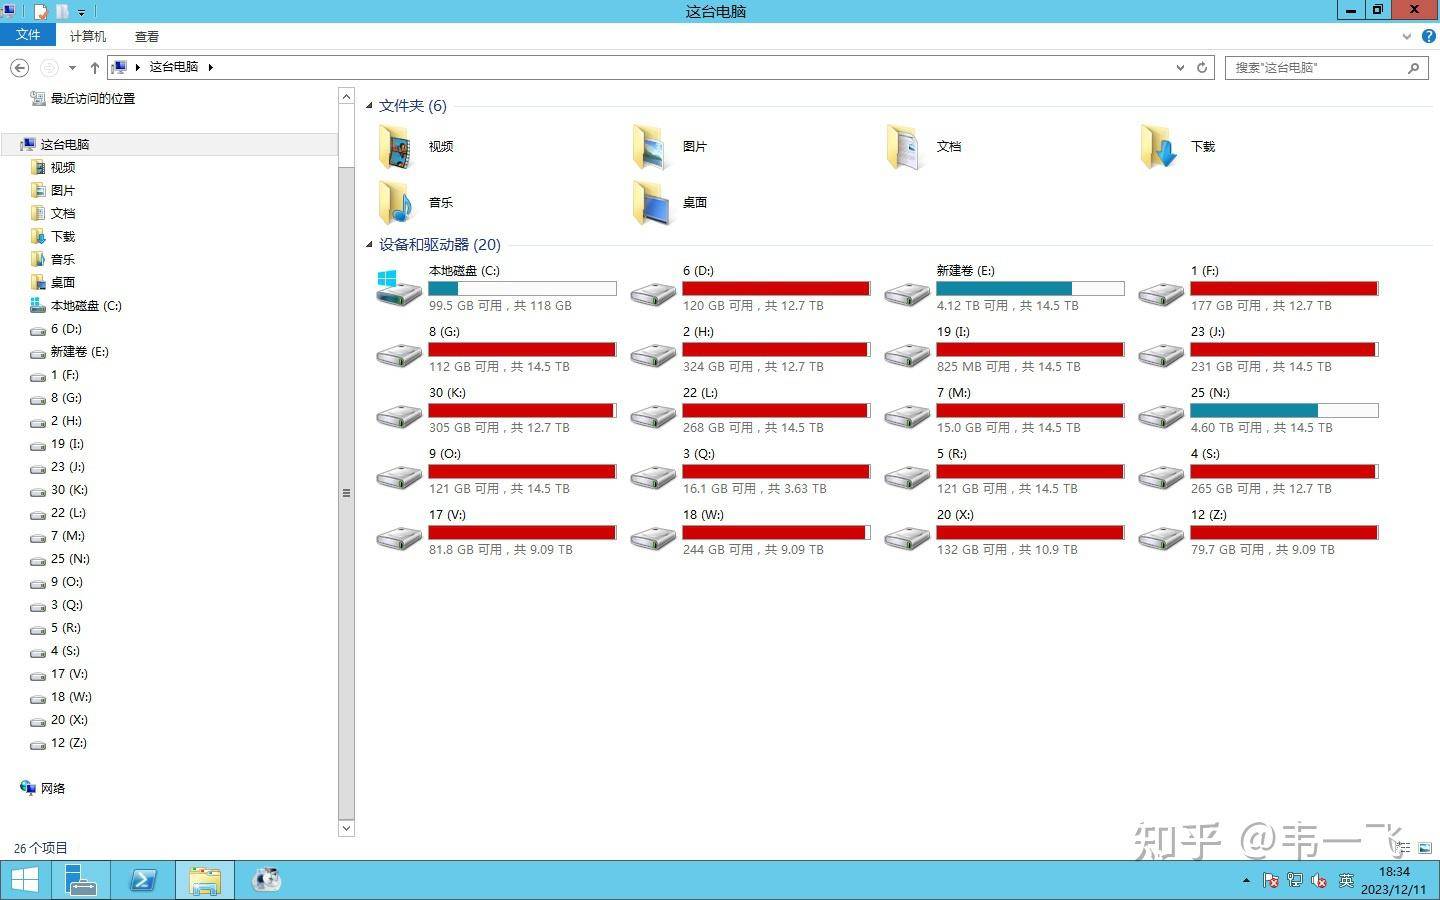Select the 下载 folder icon
Screen dimensions: 1440x900
pyautogui.click(x=1158, y=146)
